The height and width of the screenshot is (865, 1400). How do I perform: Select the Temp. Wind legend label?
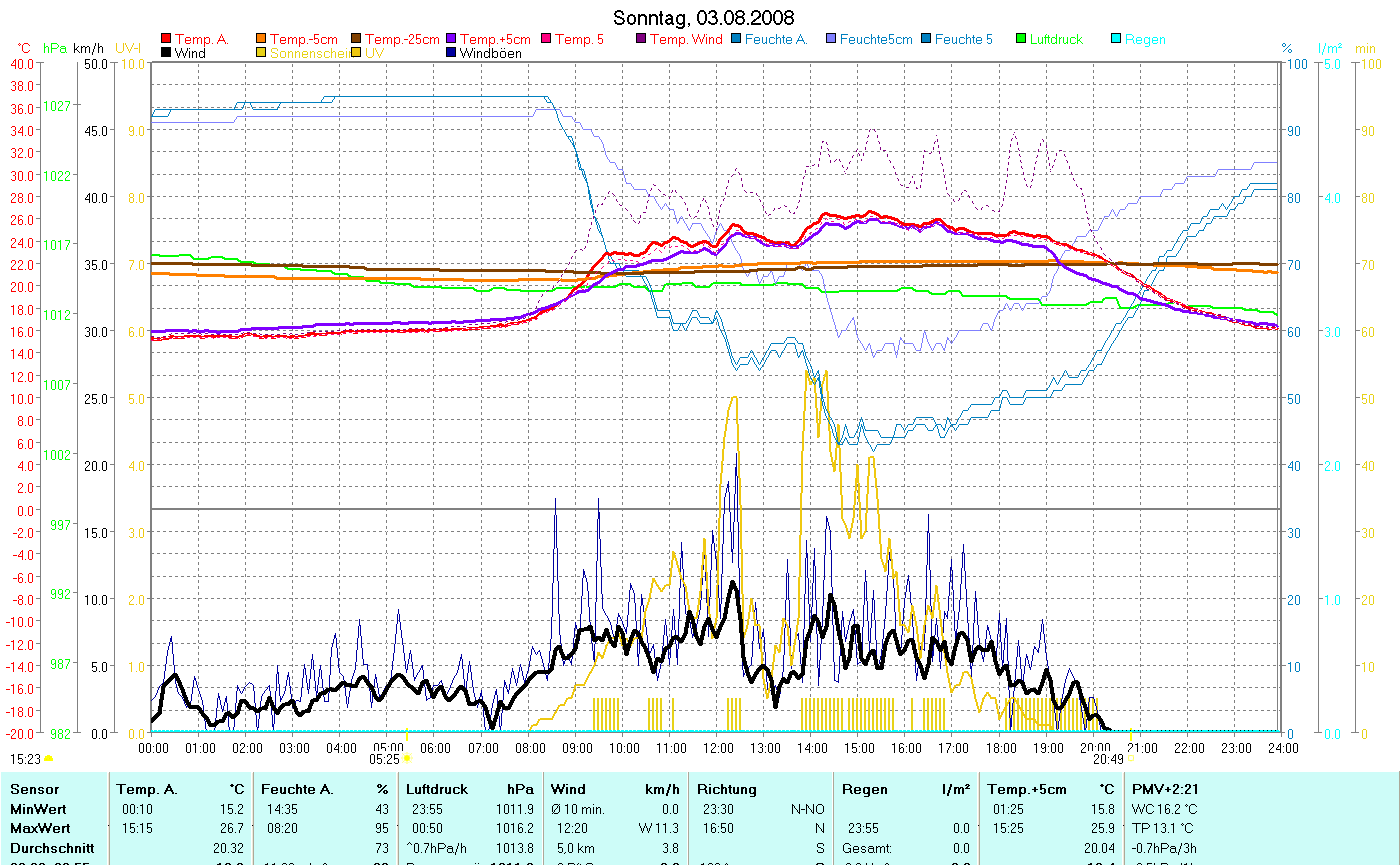(x=686, y=40)
